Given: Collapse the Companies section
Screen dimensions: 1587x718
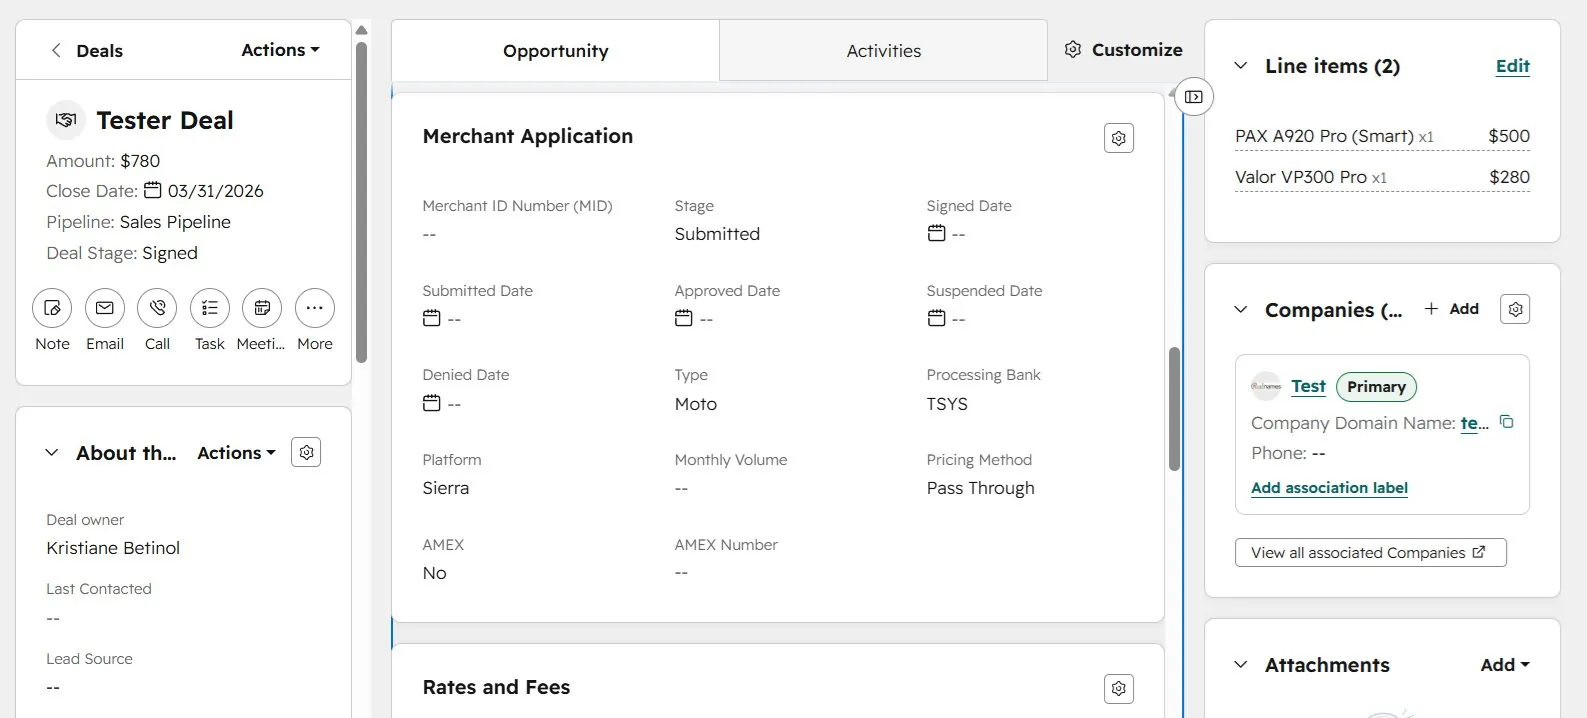Looking at the screenshot, I should click(1241, 310).
